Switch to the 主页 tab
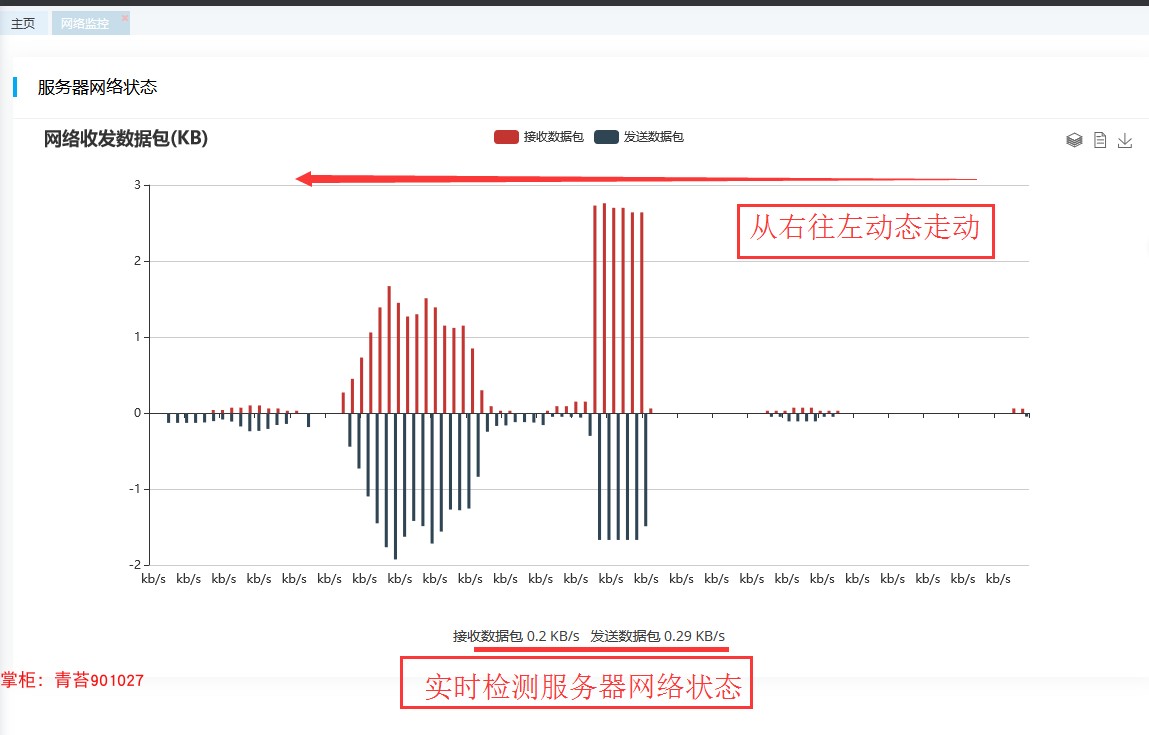1149x735 pixels. [23, 23]
